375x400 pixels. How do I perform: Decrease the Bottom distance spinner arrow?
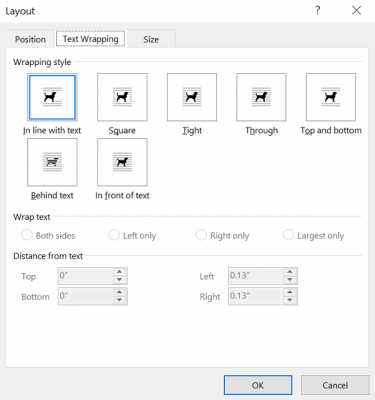pyautogui.click(x=120, y=300)
